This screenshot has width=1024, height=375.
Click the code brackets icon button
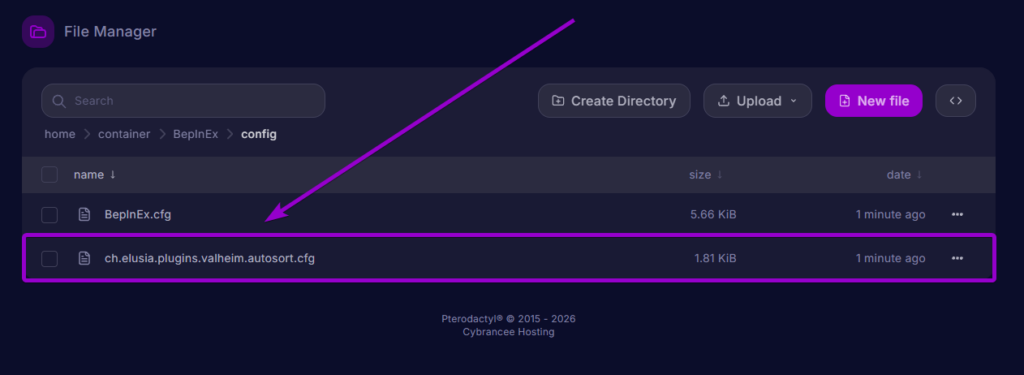pyautogui.click(x=955, y=101)
